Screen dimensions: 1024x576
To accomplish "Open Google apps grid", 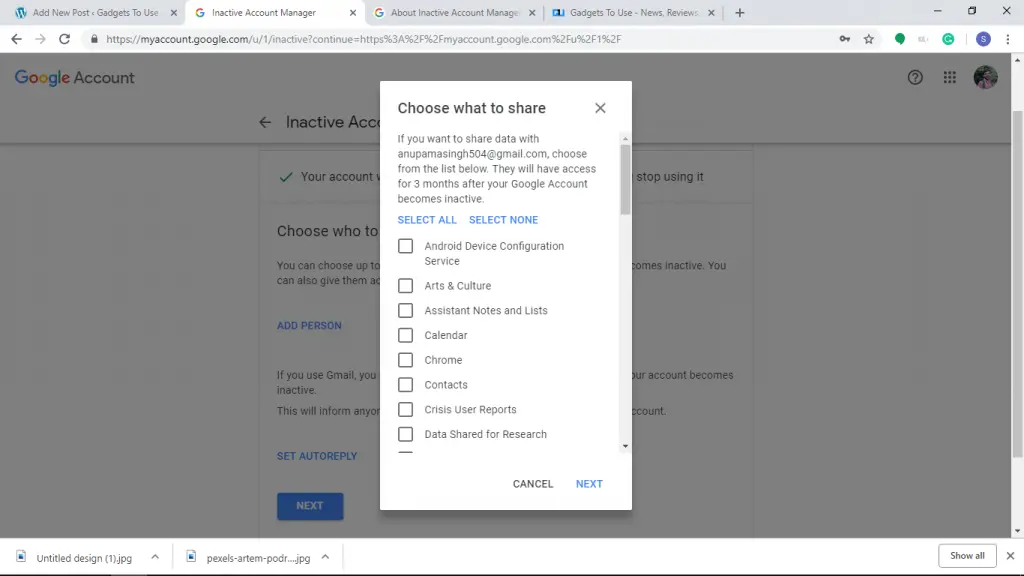I will click(950, 78).
